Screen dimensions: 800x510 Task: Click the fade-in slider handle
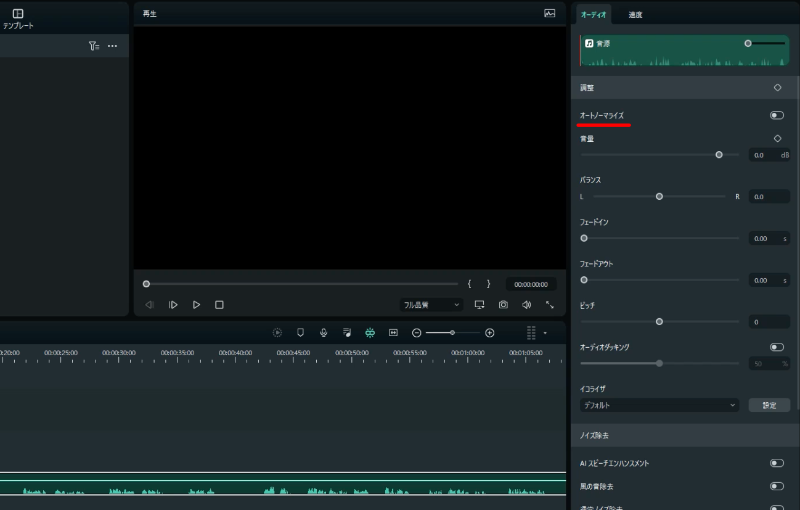[x=584, y=238]
